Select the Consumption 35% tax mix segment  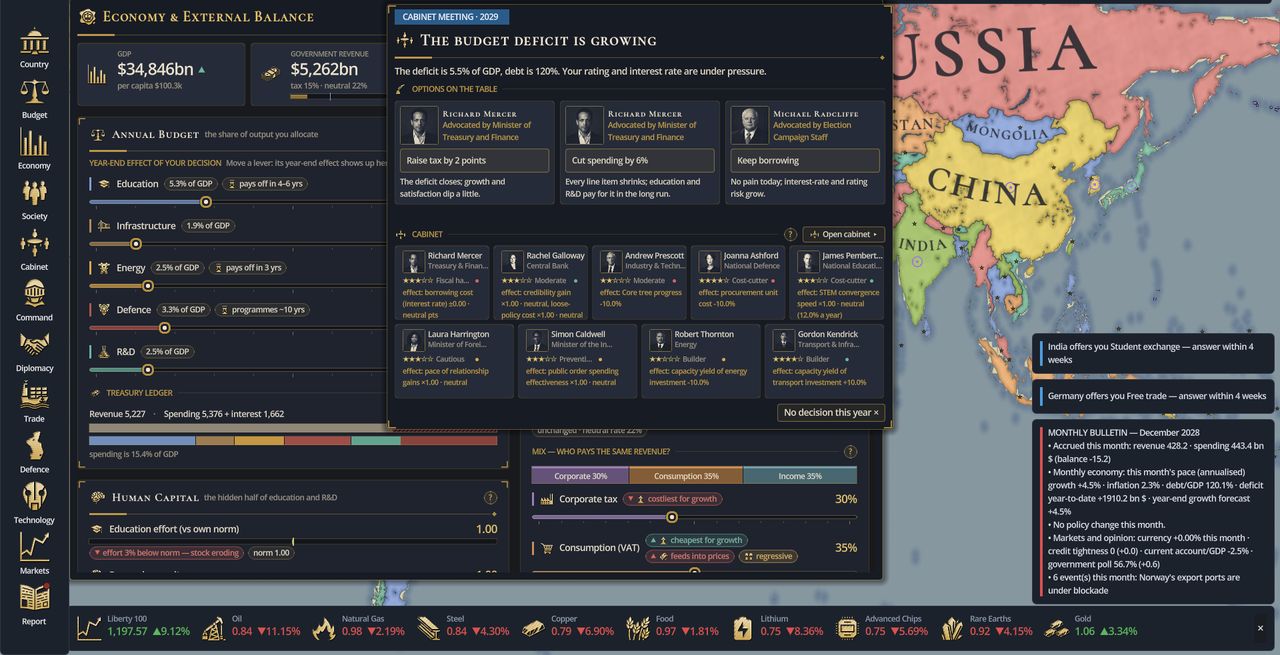[x=686, y=476]
